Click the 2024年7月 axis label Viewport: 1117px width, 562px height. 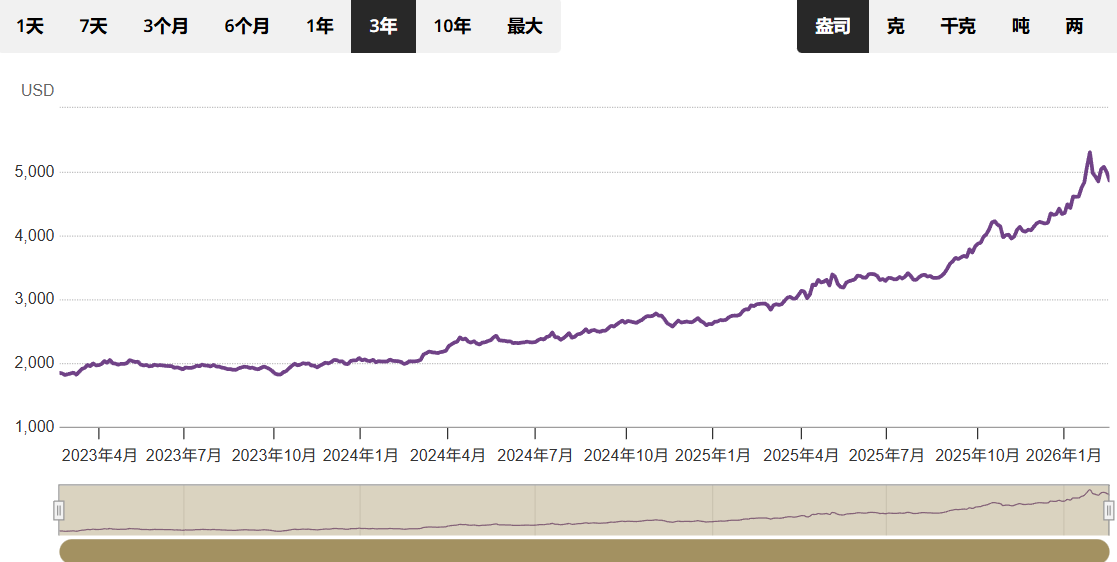[x=535, y=455]
